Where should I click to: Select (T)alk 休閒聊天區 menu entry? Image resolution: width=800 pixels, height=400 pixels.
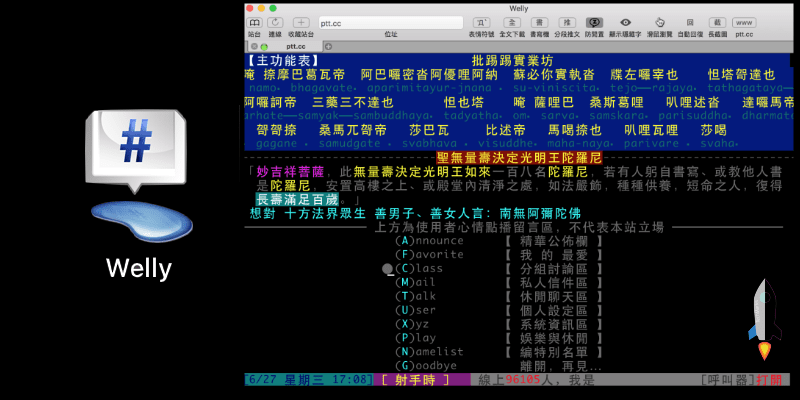(499, 296)
